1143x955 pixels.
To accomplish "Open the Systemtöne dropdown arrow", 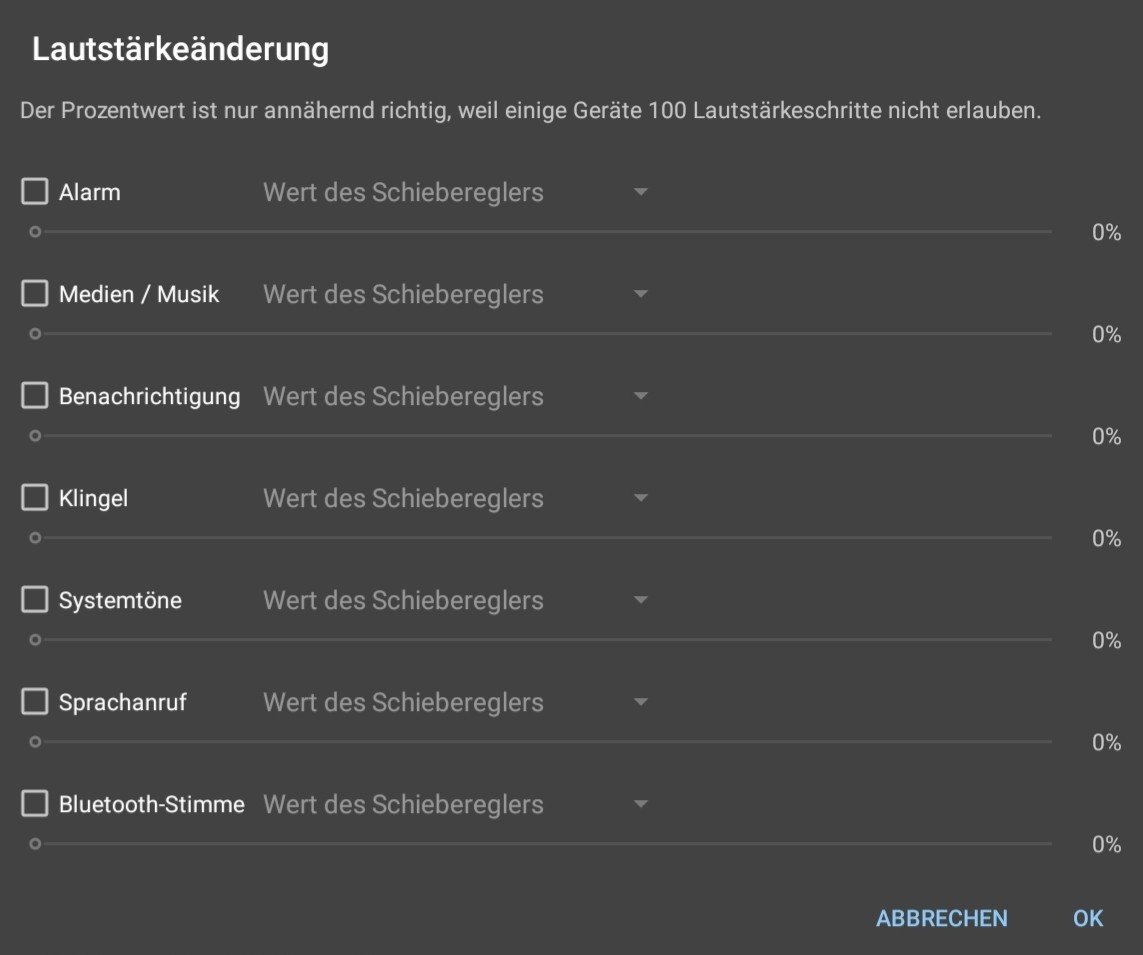I will [x=641, y=600].
